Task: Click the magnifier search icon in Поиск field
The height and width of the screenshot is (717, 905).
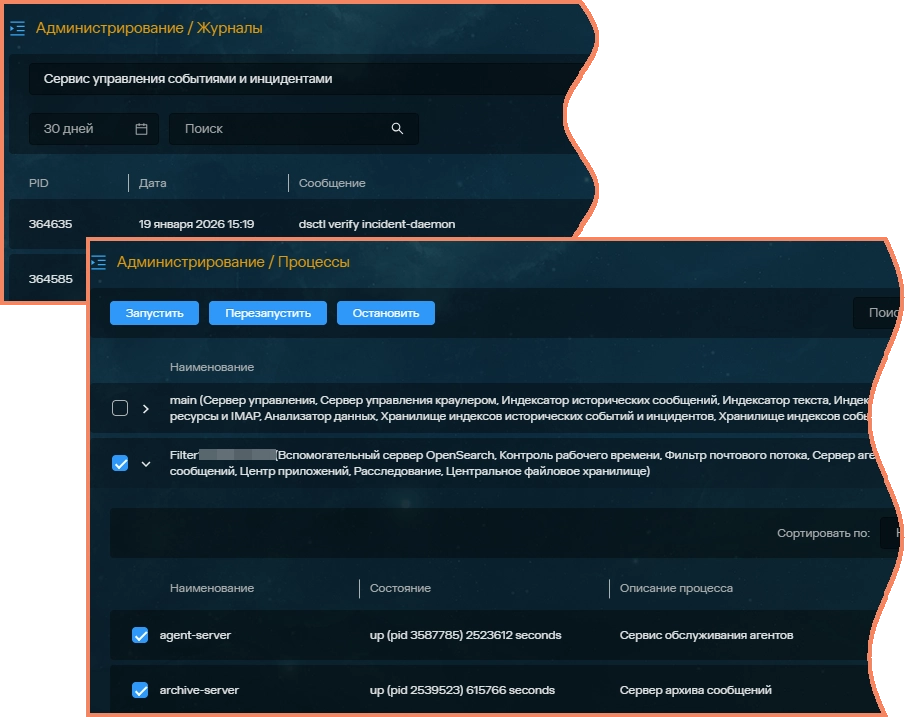Action: pos(397,129)
